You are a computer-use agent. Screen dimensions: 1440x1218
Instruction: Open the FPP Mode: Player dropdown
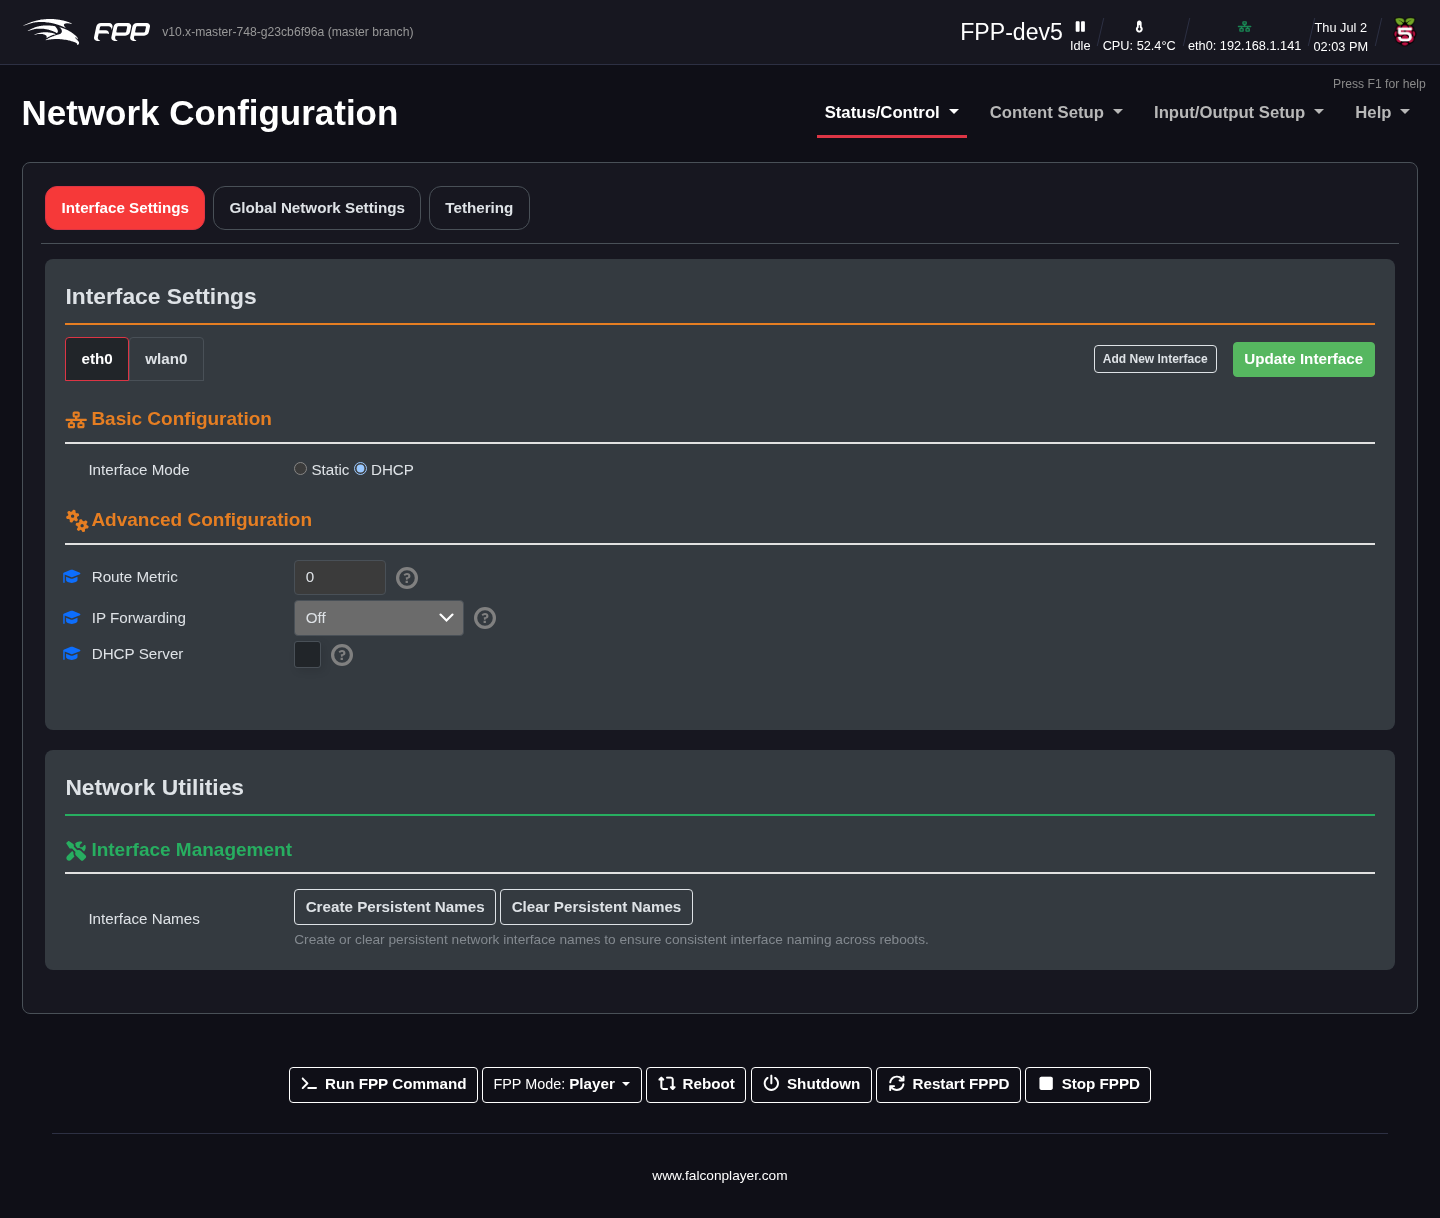pos(562,1085)
